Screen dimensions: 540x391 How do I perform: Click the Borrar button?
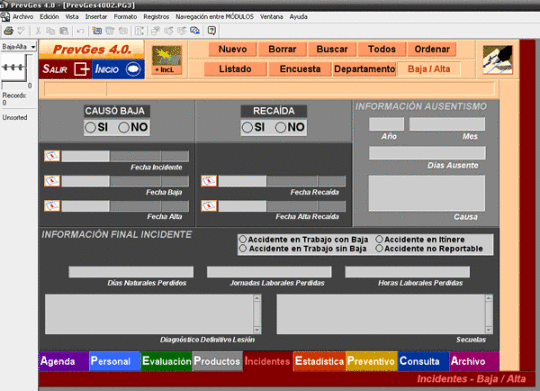[x=282, y=49]
